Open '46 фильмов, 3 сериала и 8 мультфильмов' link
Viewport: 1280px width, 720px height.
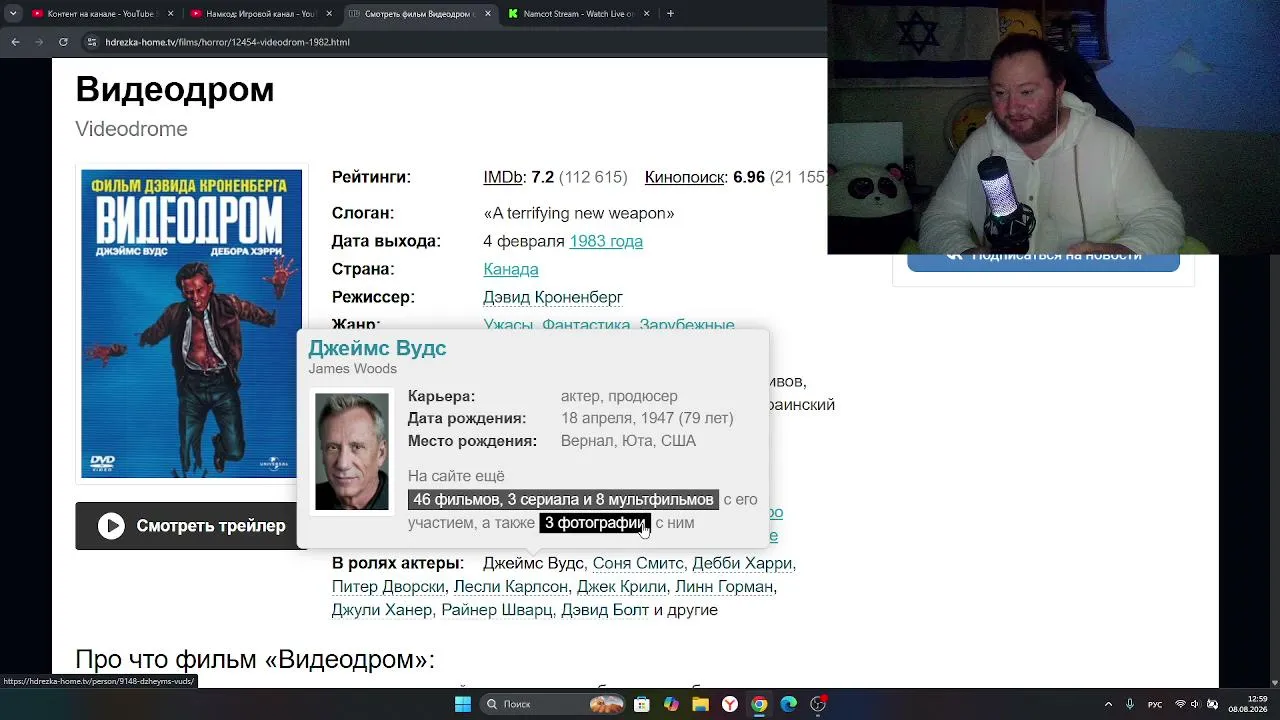click(563, 499)
